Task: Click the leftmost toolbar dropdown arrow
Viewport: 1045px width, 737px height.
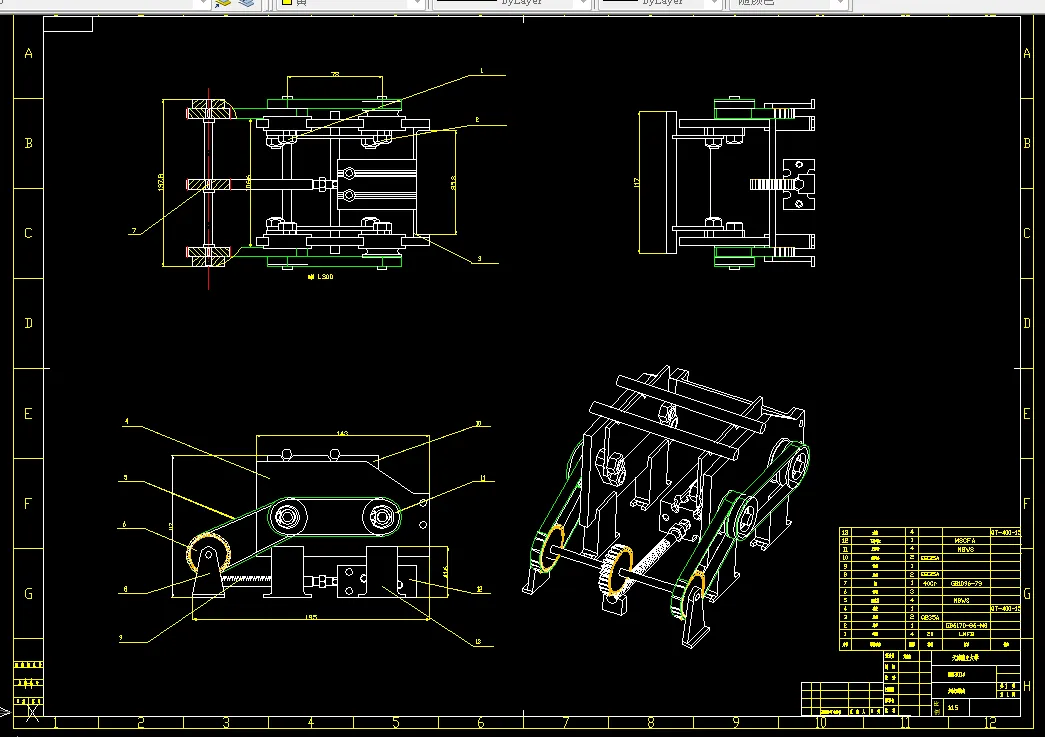Action: 203,3
